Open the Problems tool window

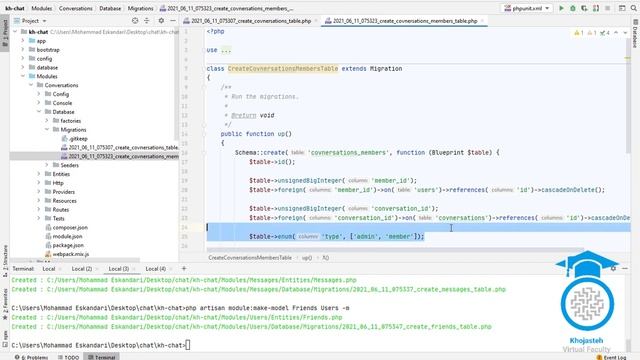click(x=31, y=357)
